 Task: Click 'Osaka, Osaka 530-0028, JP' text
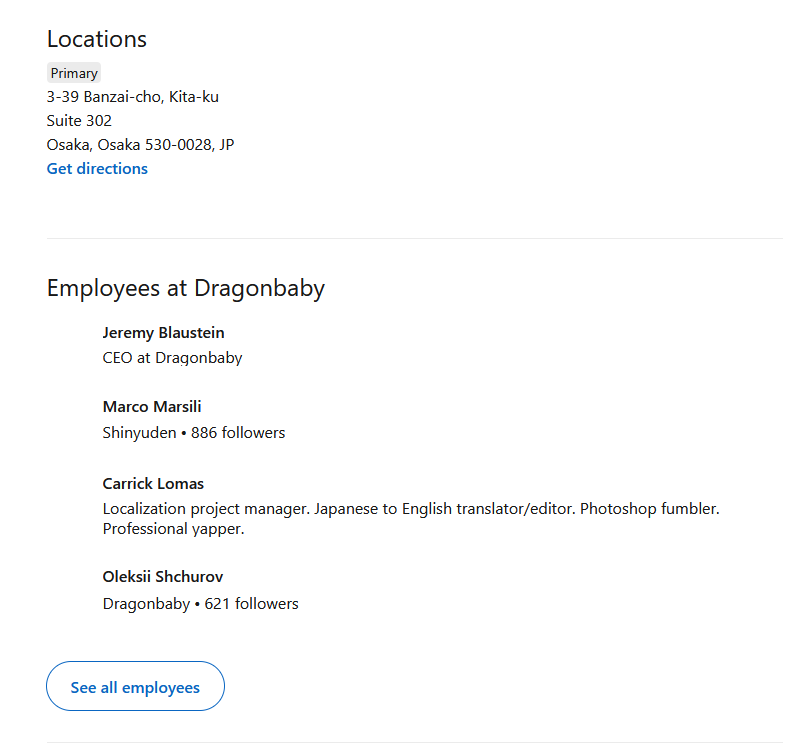[x=141, y=145]
